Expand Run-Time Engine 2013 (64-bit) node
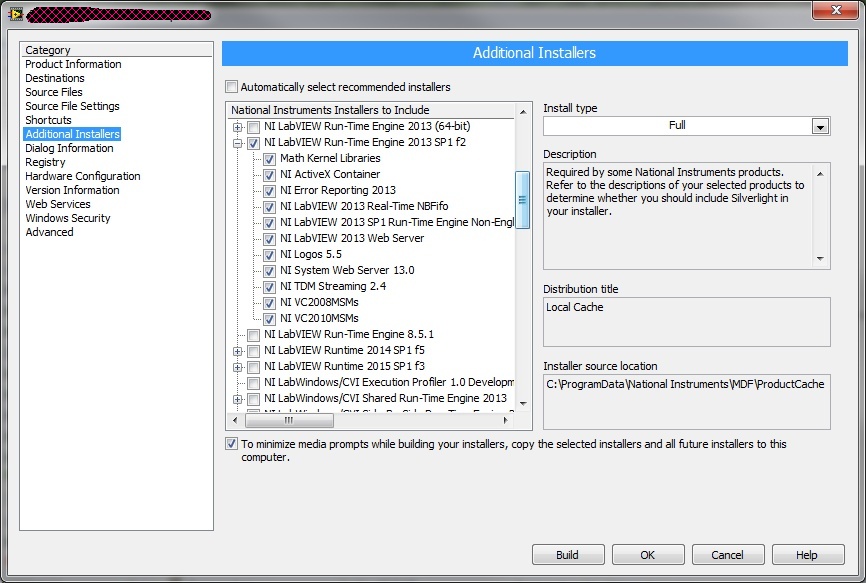The image size is (866, 583). click(x=237, y=127)
